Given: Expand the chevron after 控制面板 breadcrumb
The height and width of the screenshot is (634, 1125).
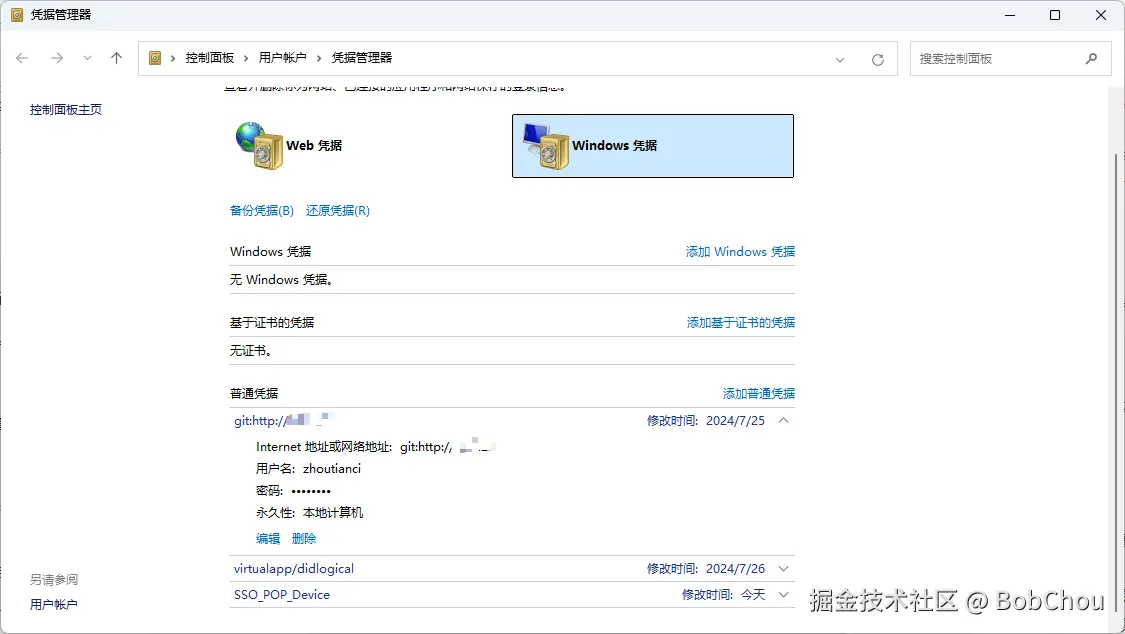Looking at the screenshot, I should (246, 58).
